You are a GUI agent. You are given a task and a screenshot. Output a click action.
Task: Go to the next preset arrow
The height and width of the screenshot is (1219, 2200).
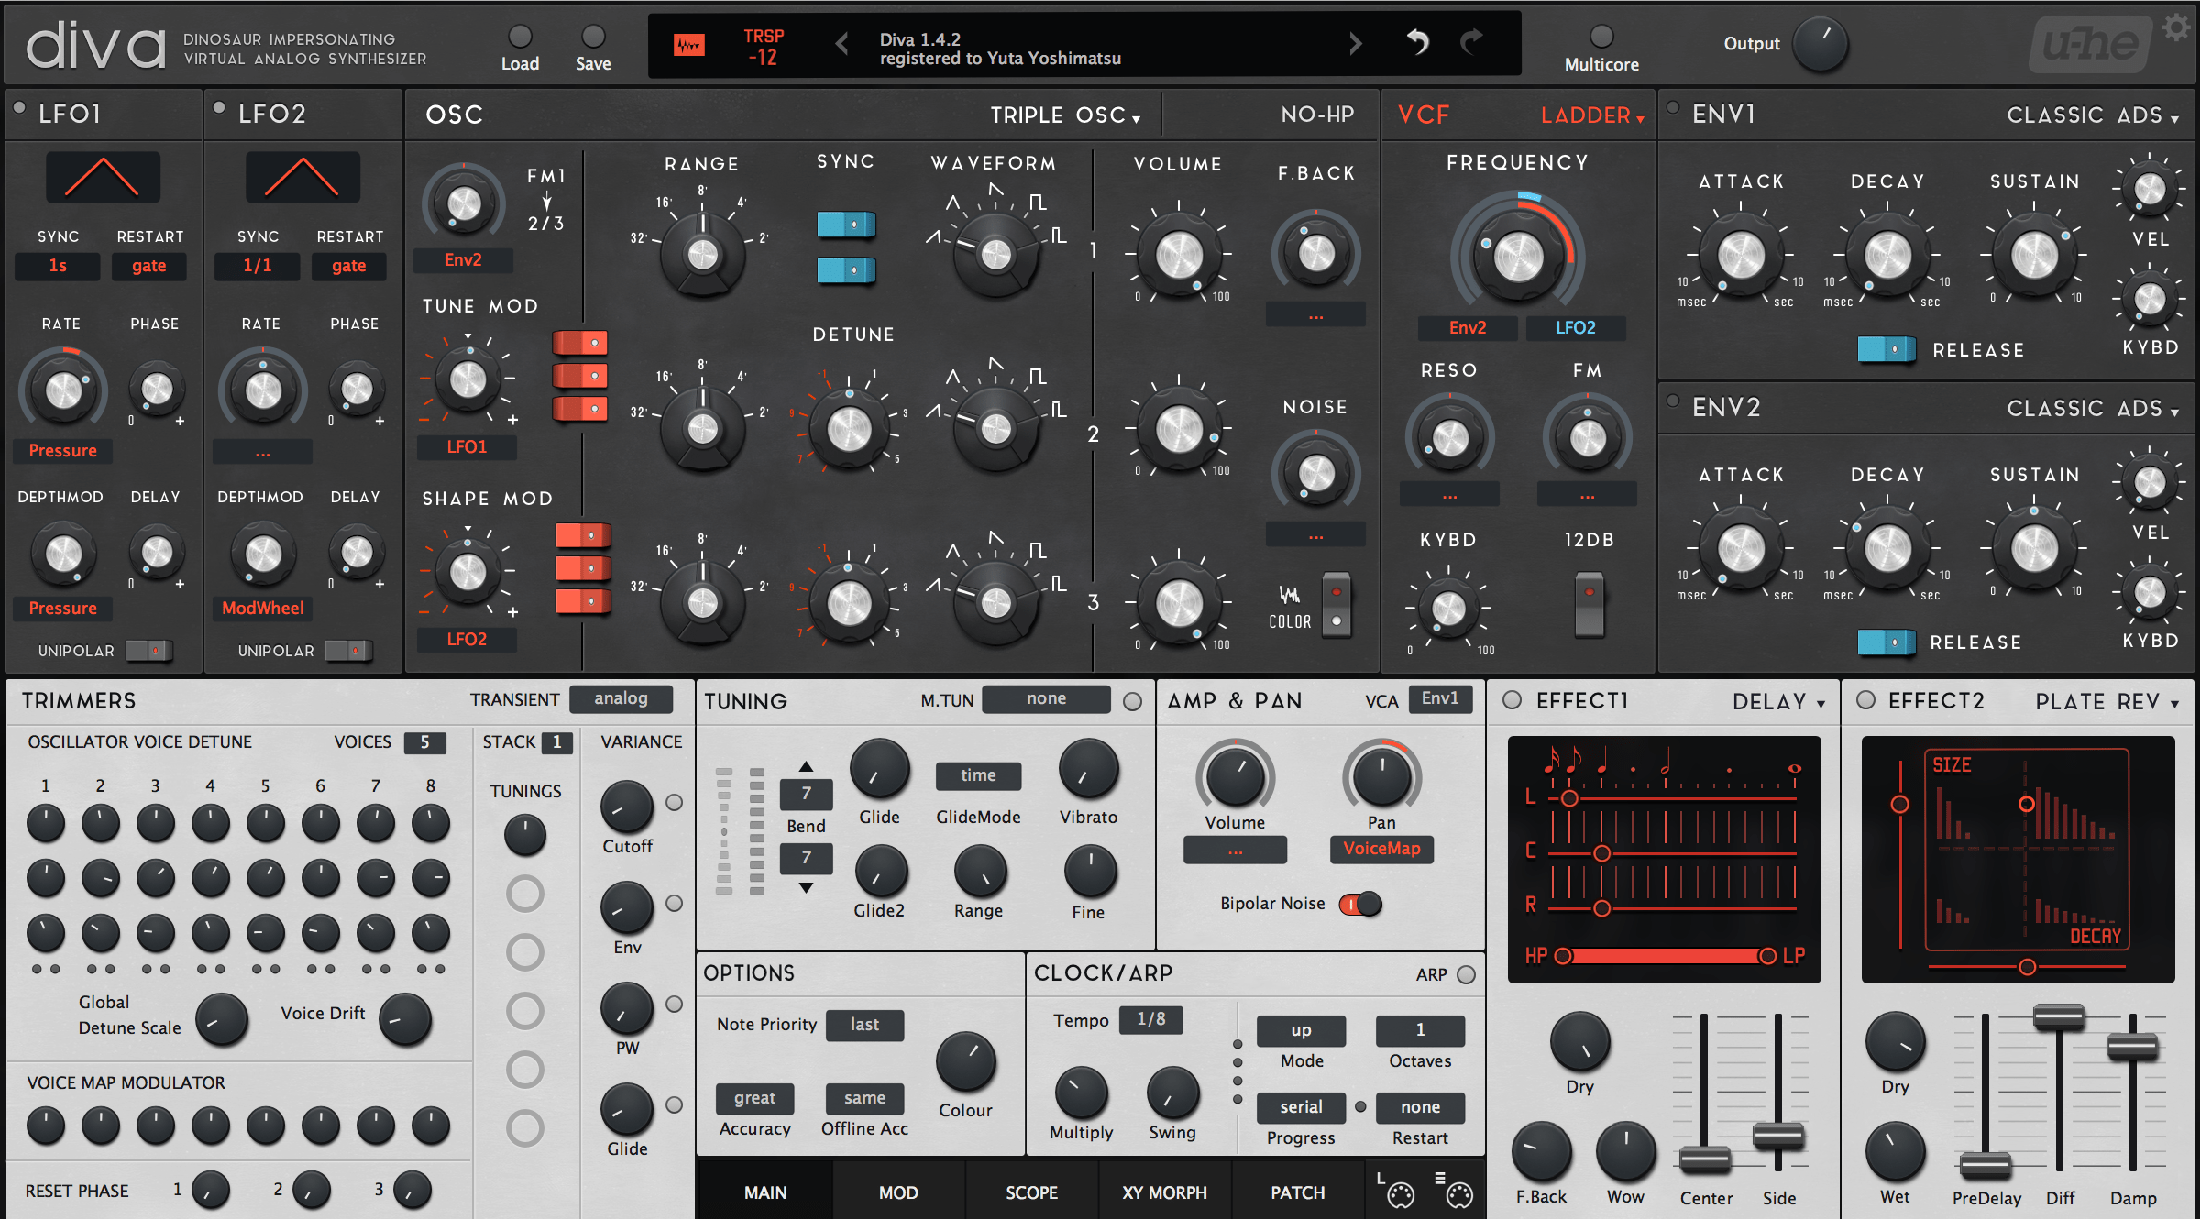[1355, 43]
